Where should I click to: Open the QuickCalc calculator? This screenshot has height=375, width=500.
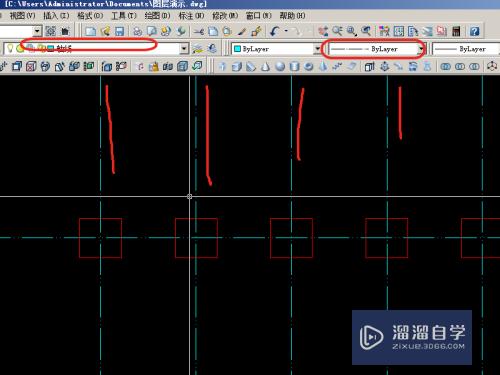point(456,31)
